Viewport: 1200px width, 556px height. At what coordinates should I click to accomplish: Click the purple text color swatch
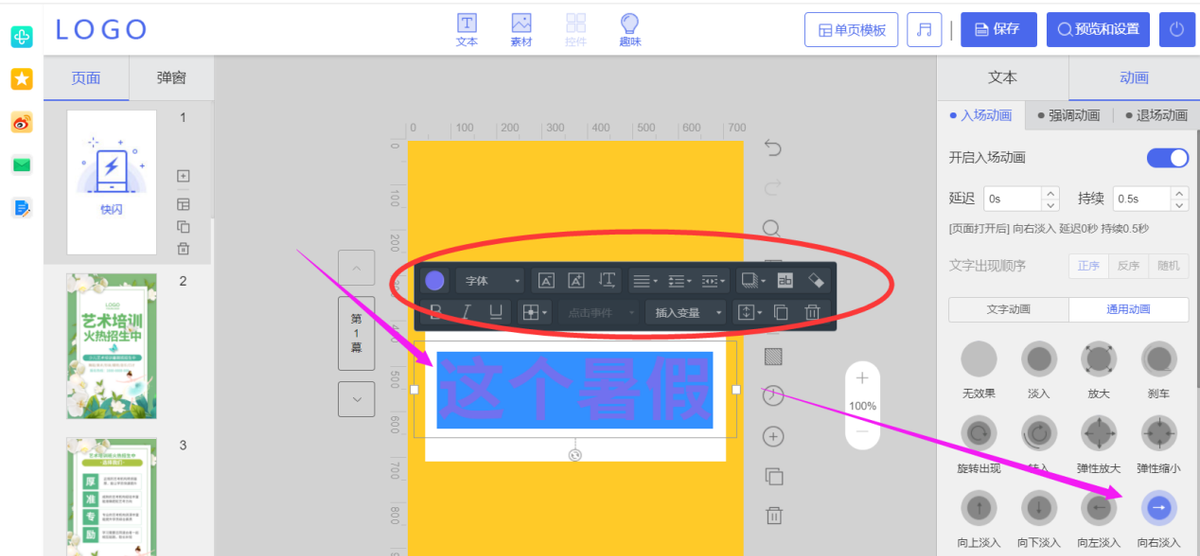(x=435, y=281)
